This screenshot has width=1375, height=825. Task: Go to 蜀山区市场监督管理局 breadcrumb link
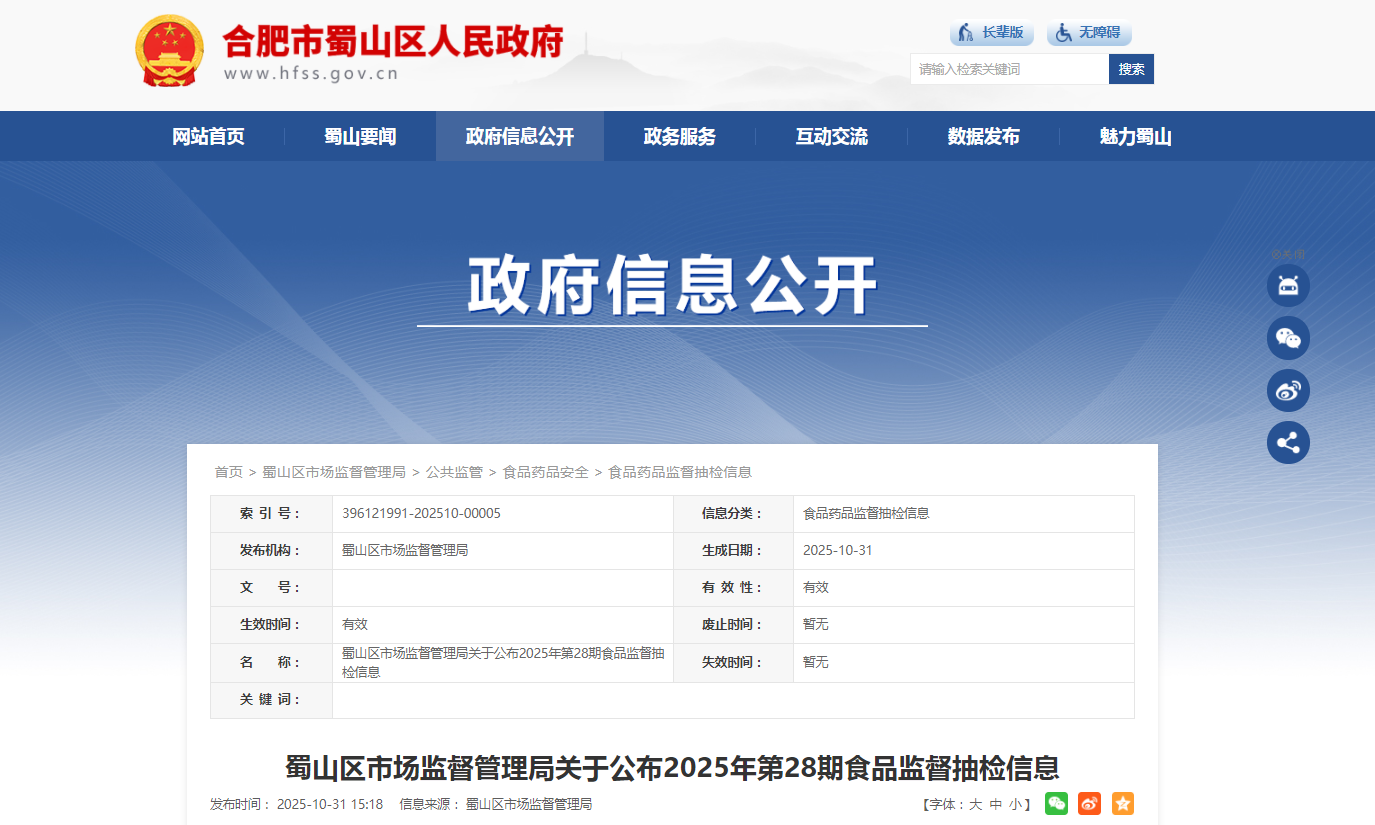(x=334, y=472)
